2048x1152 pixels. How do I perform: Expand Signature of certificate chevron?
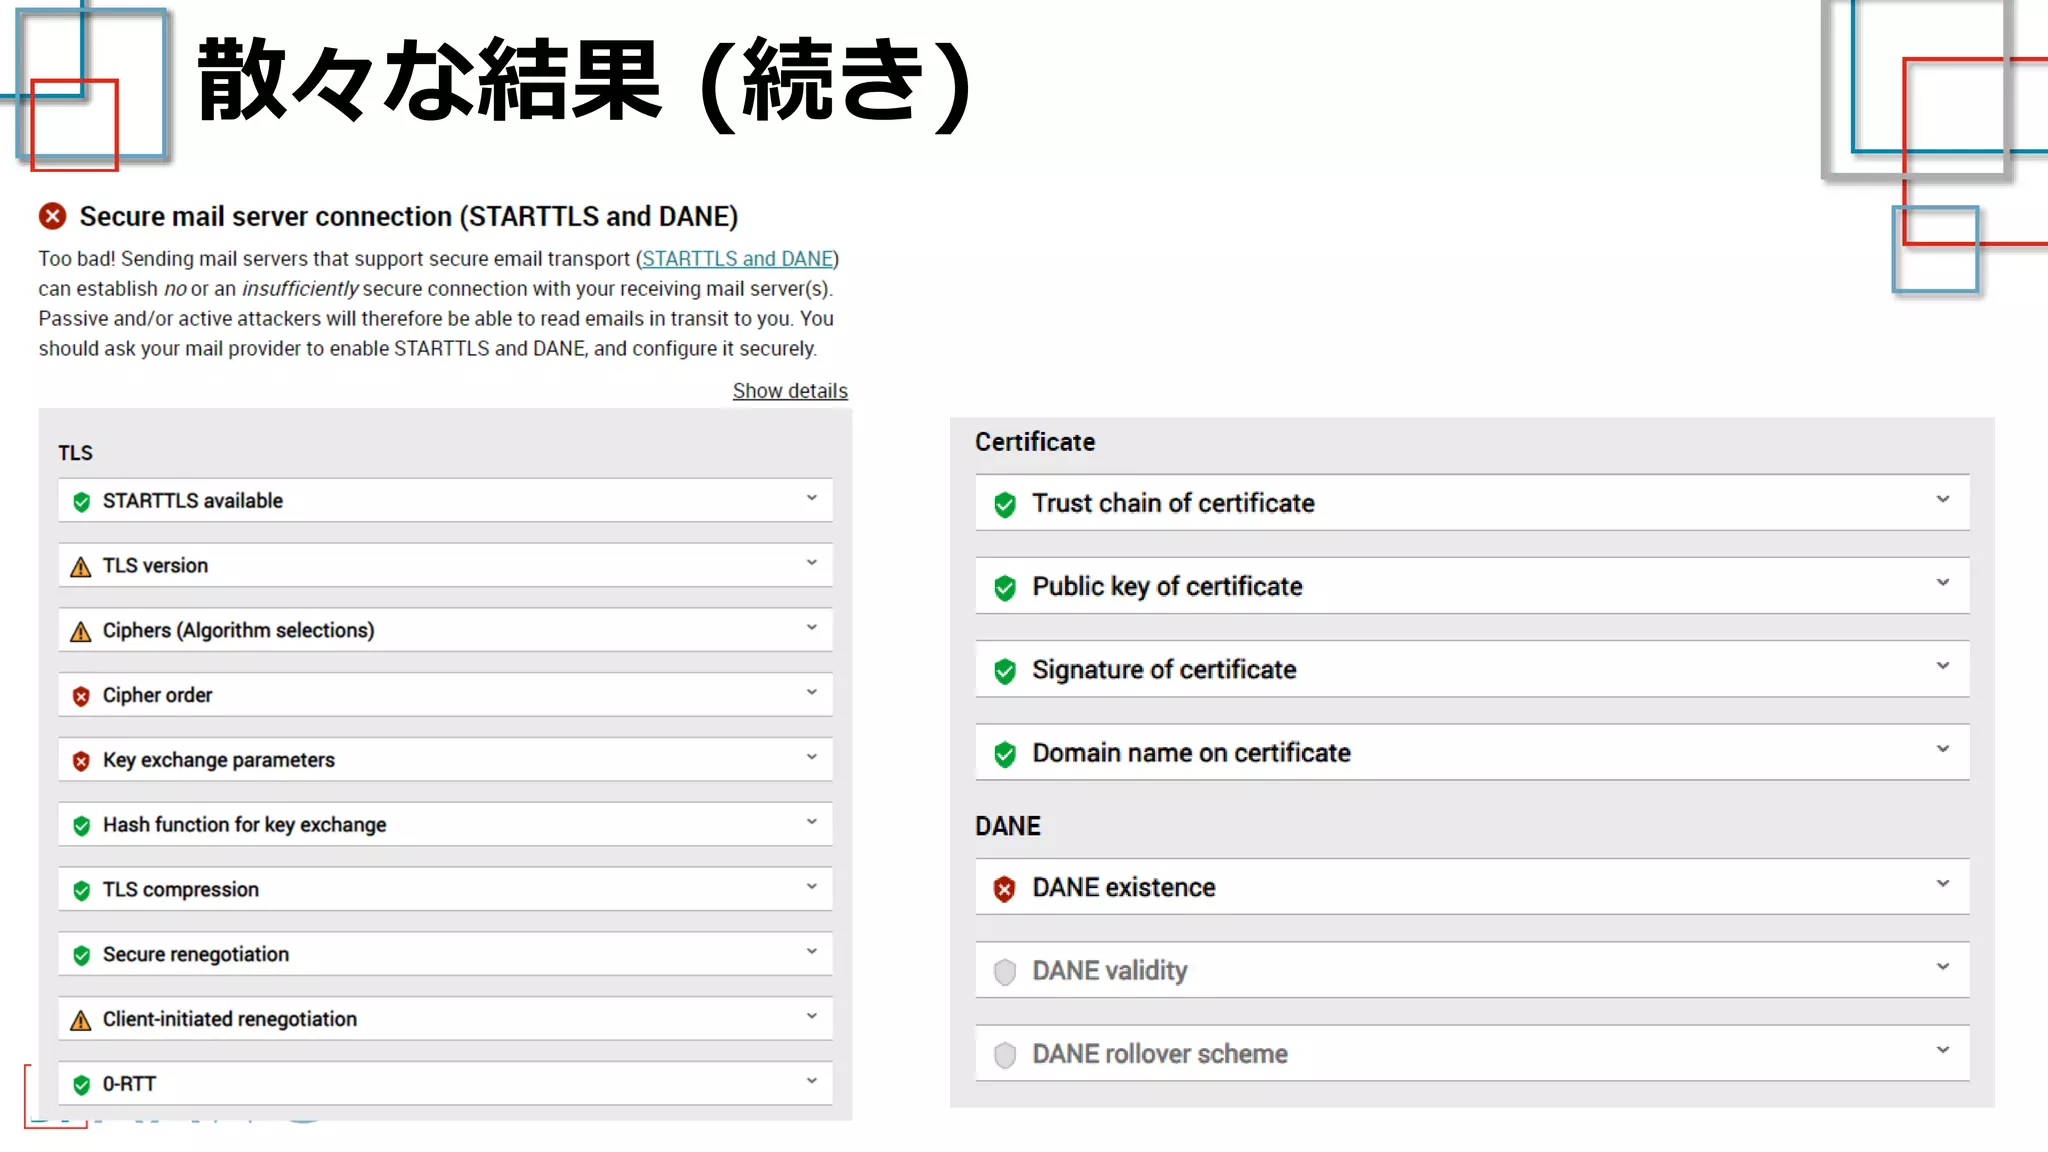click(x=1943, y=666)
